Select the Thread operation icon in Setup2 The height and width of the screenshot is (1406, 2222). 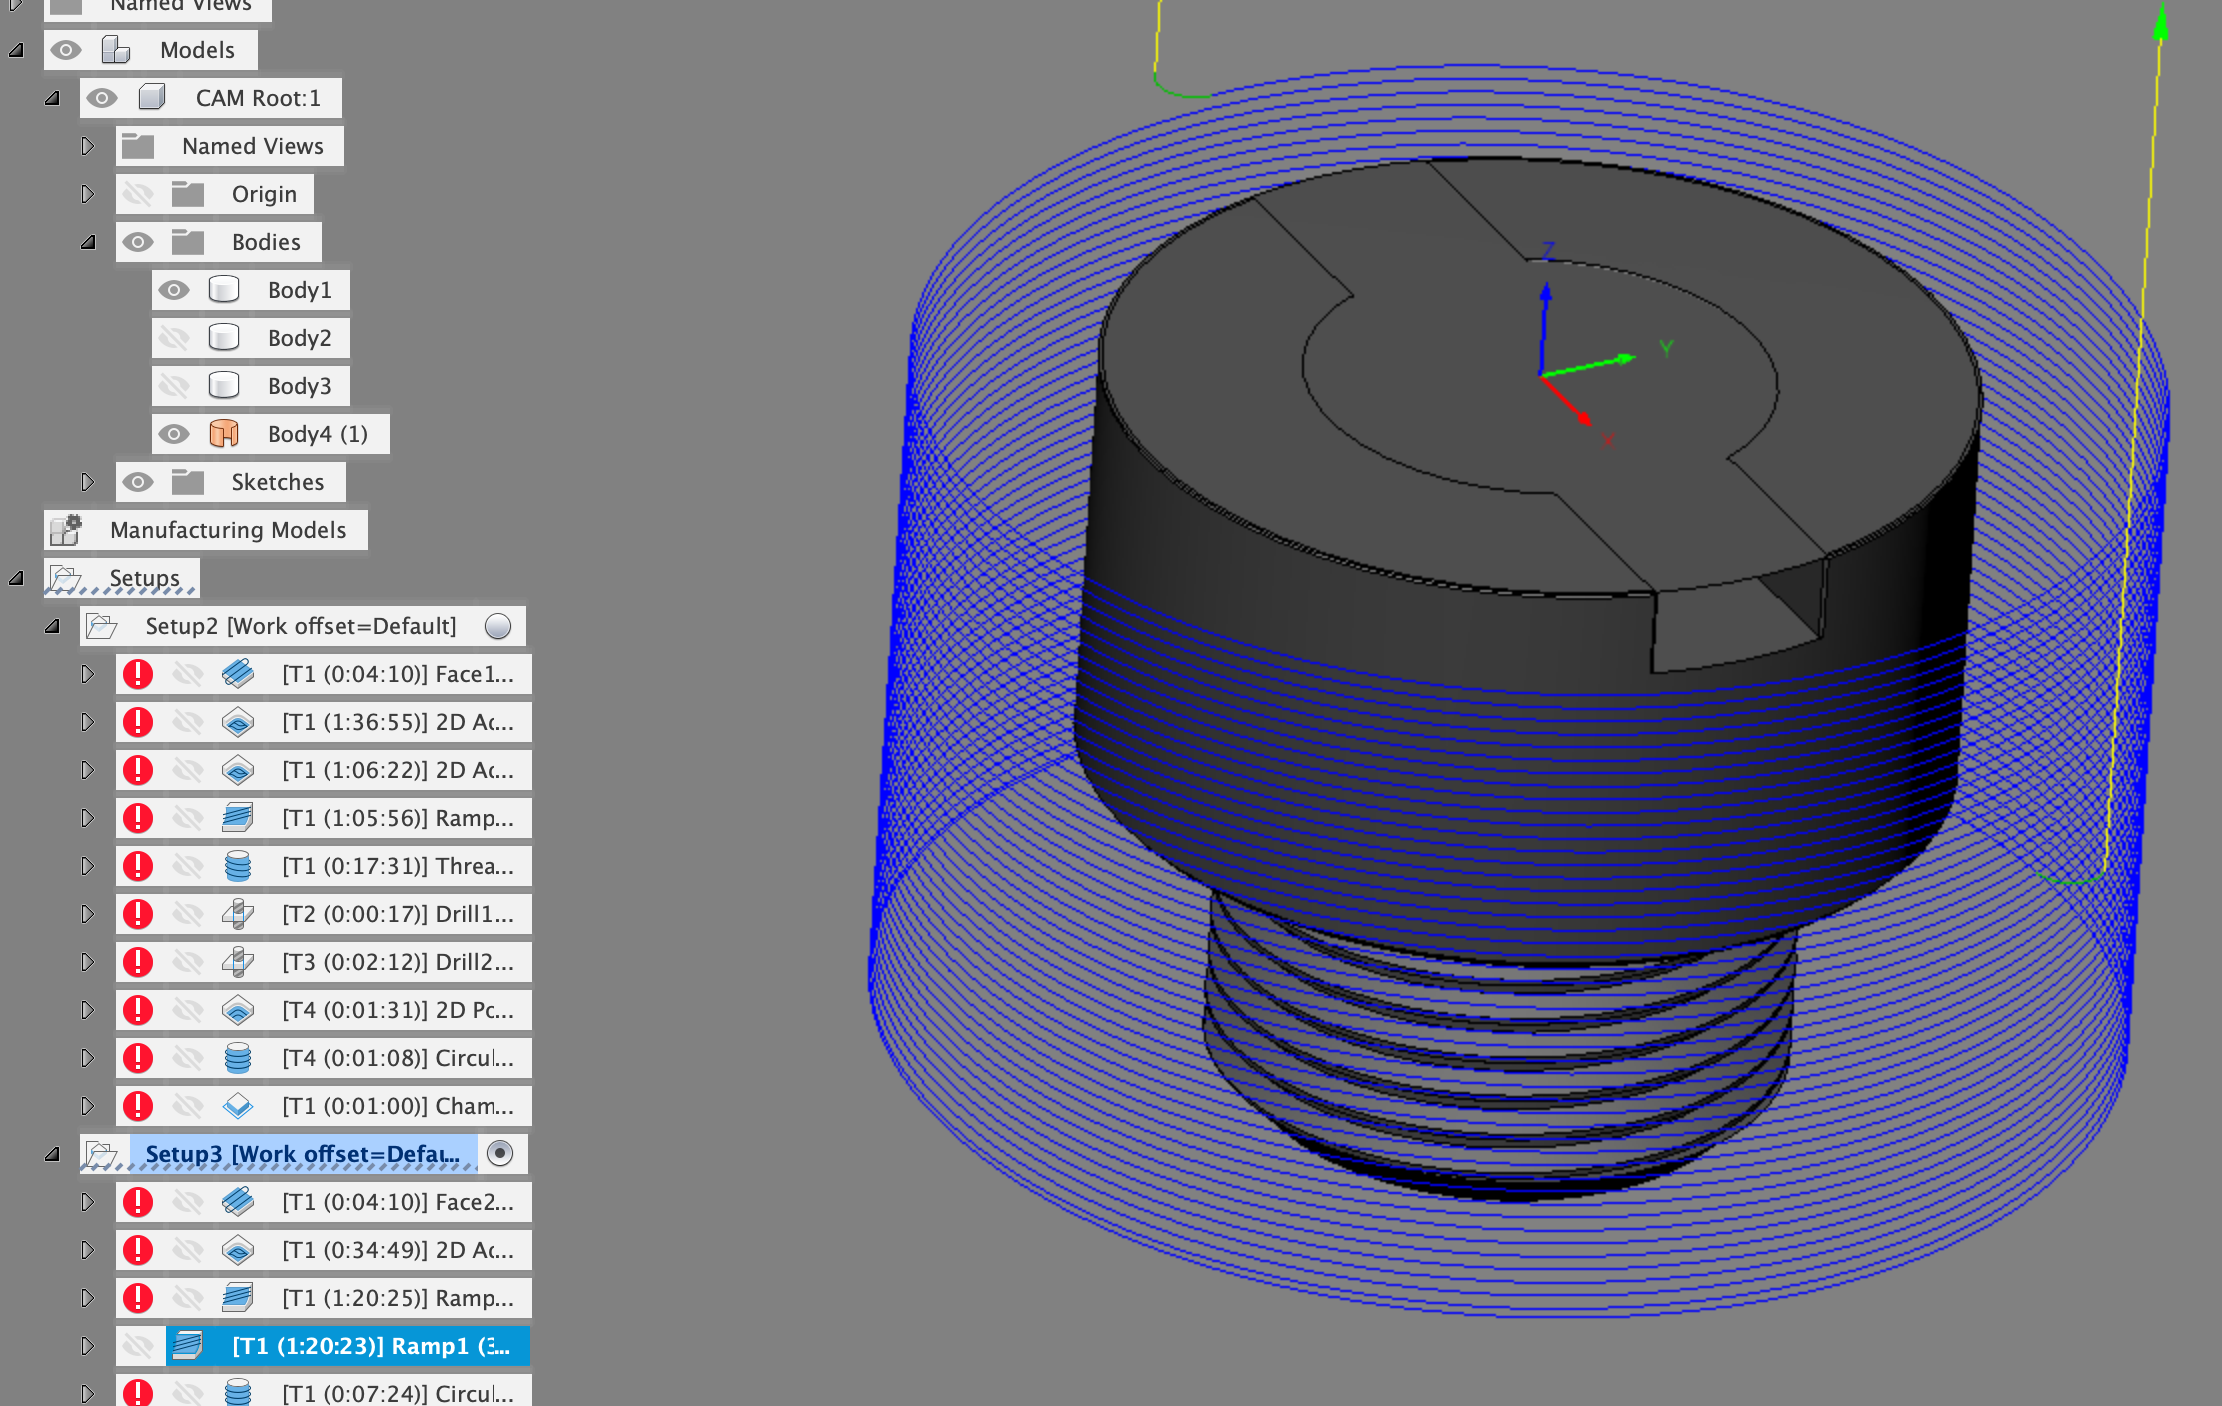239,866
